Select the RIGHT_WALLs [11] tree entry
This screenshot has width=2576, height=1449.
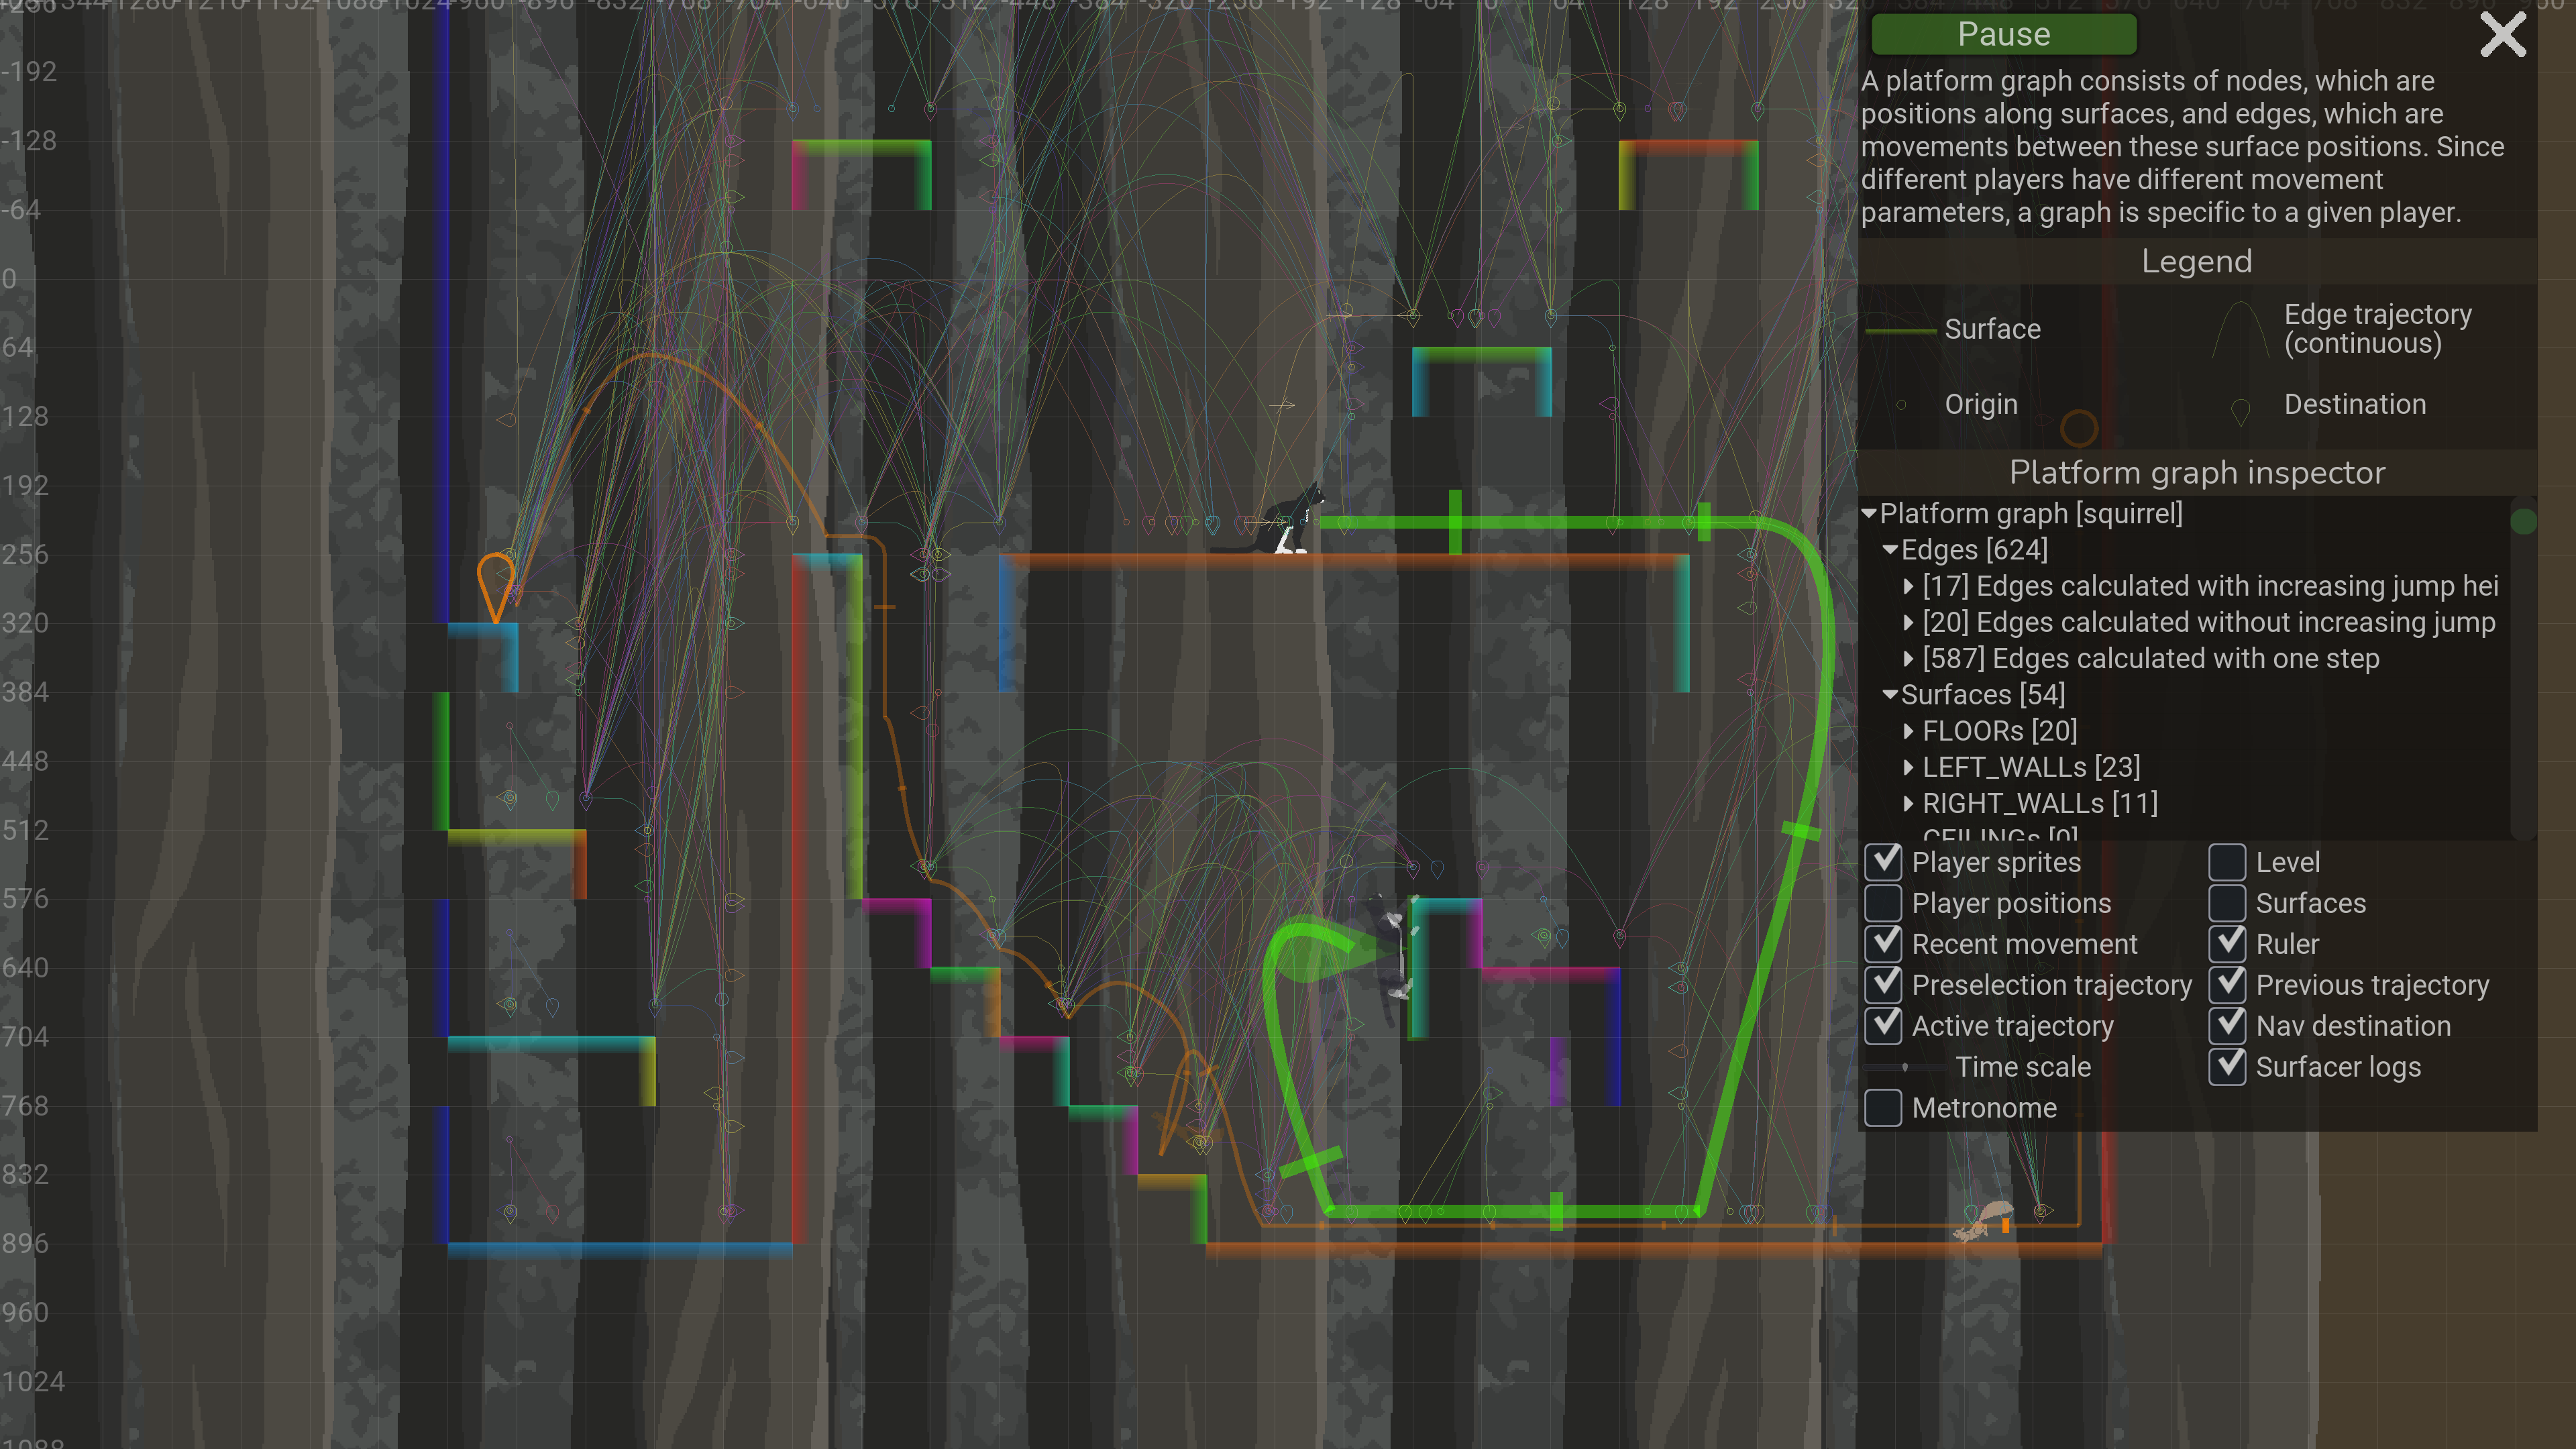pyautogui.click(x=2039, y=804)
